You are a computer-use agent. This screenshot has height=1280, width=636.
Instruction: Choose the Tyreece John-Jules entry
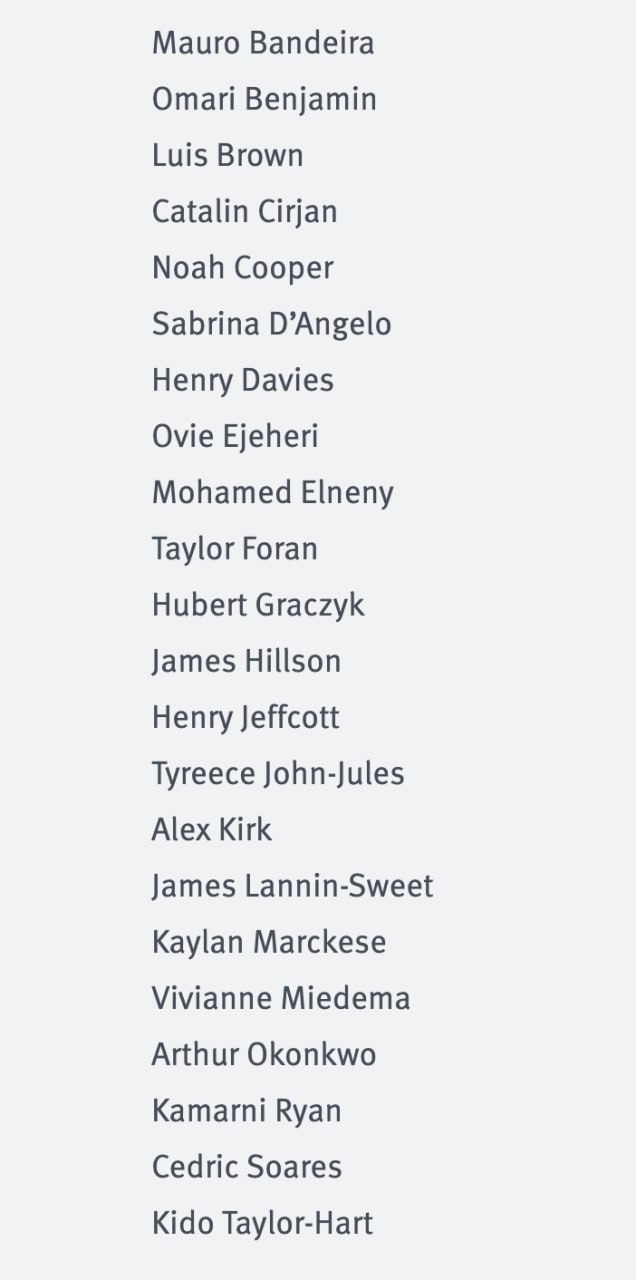[x=278, y=773]
